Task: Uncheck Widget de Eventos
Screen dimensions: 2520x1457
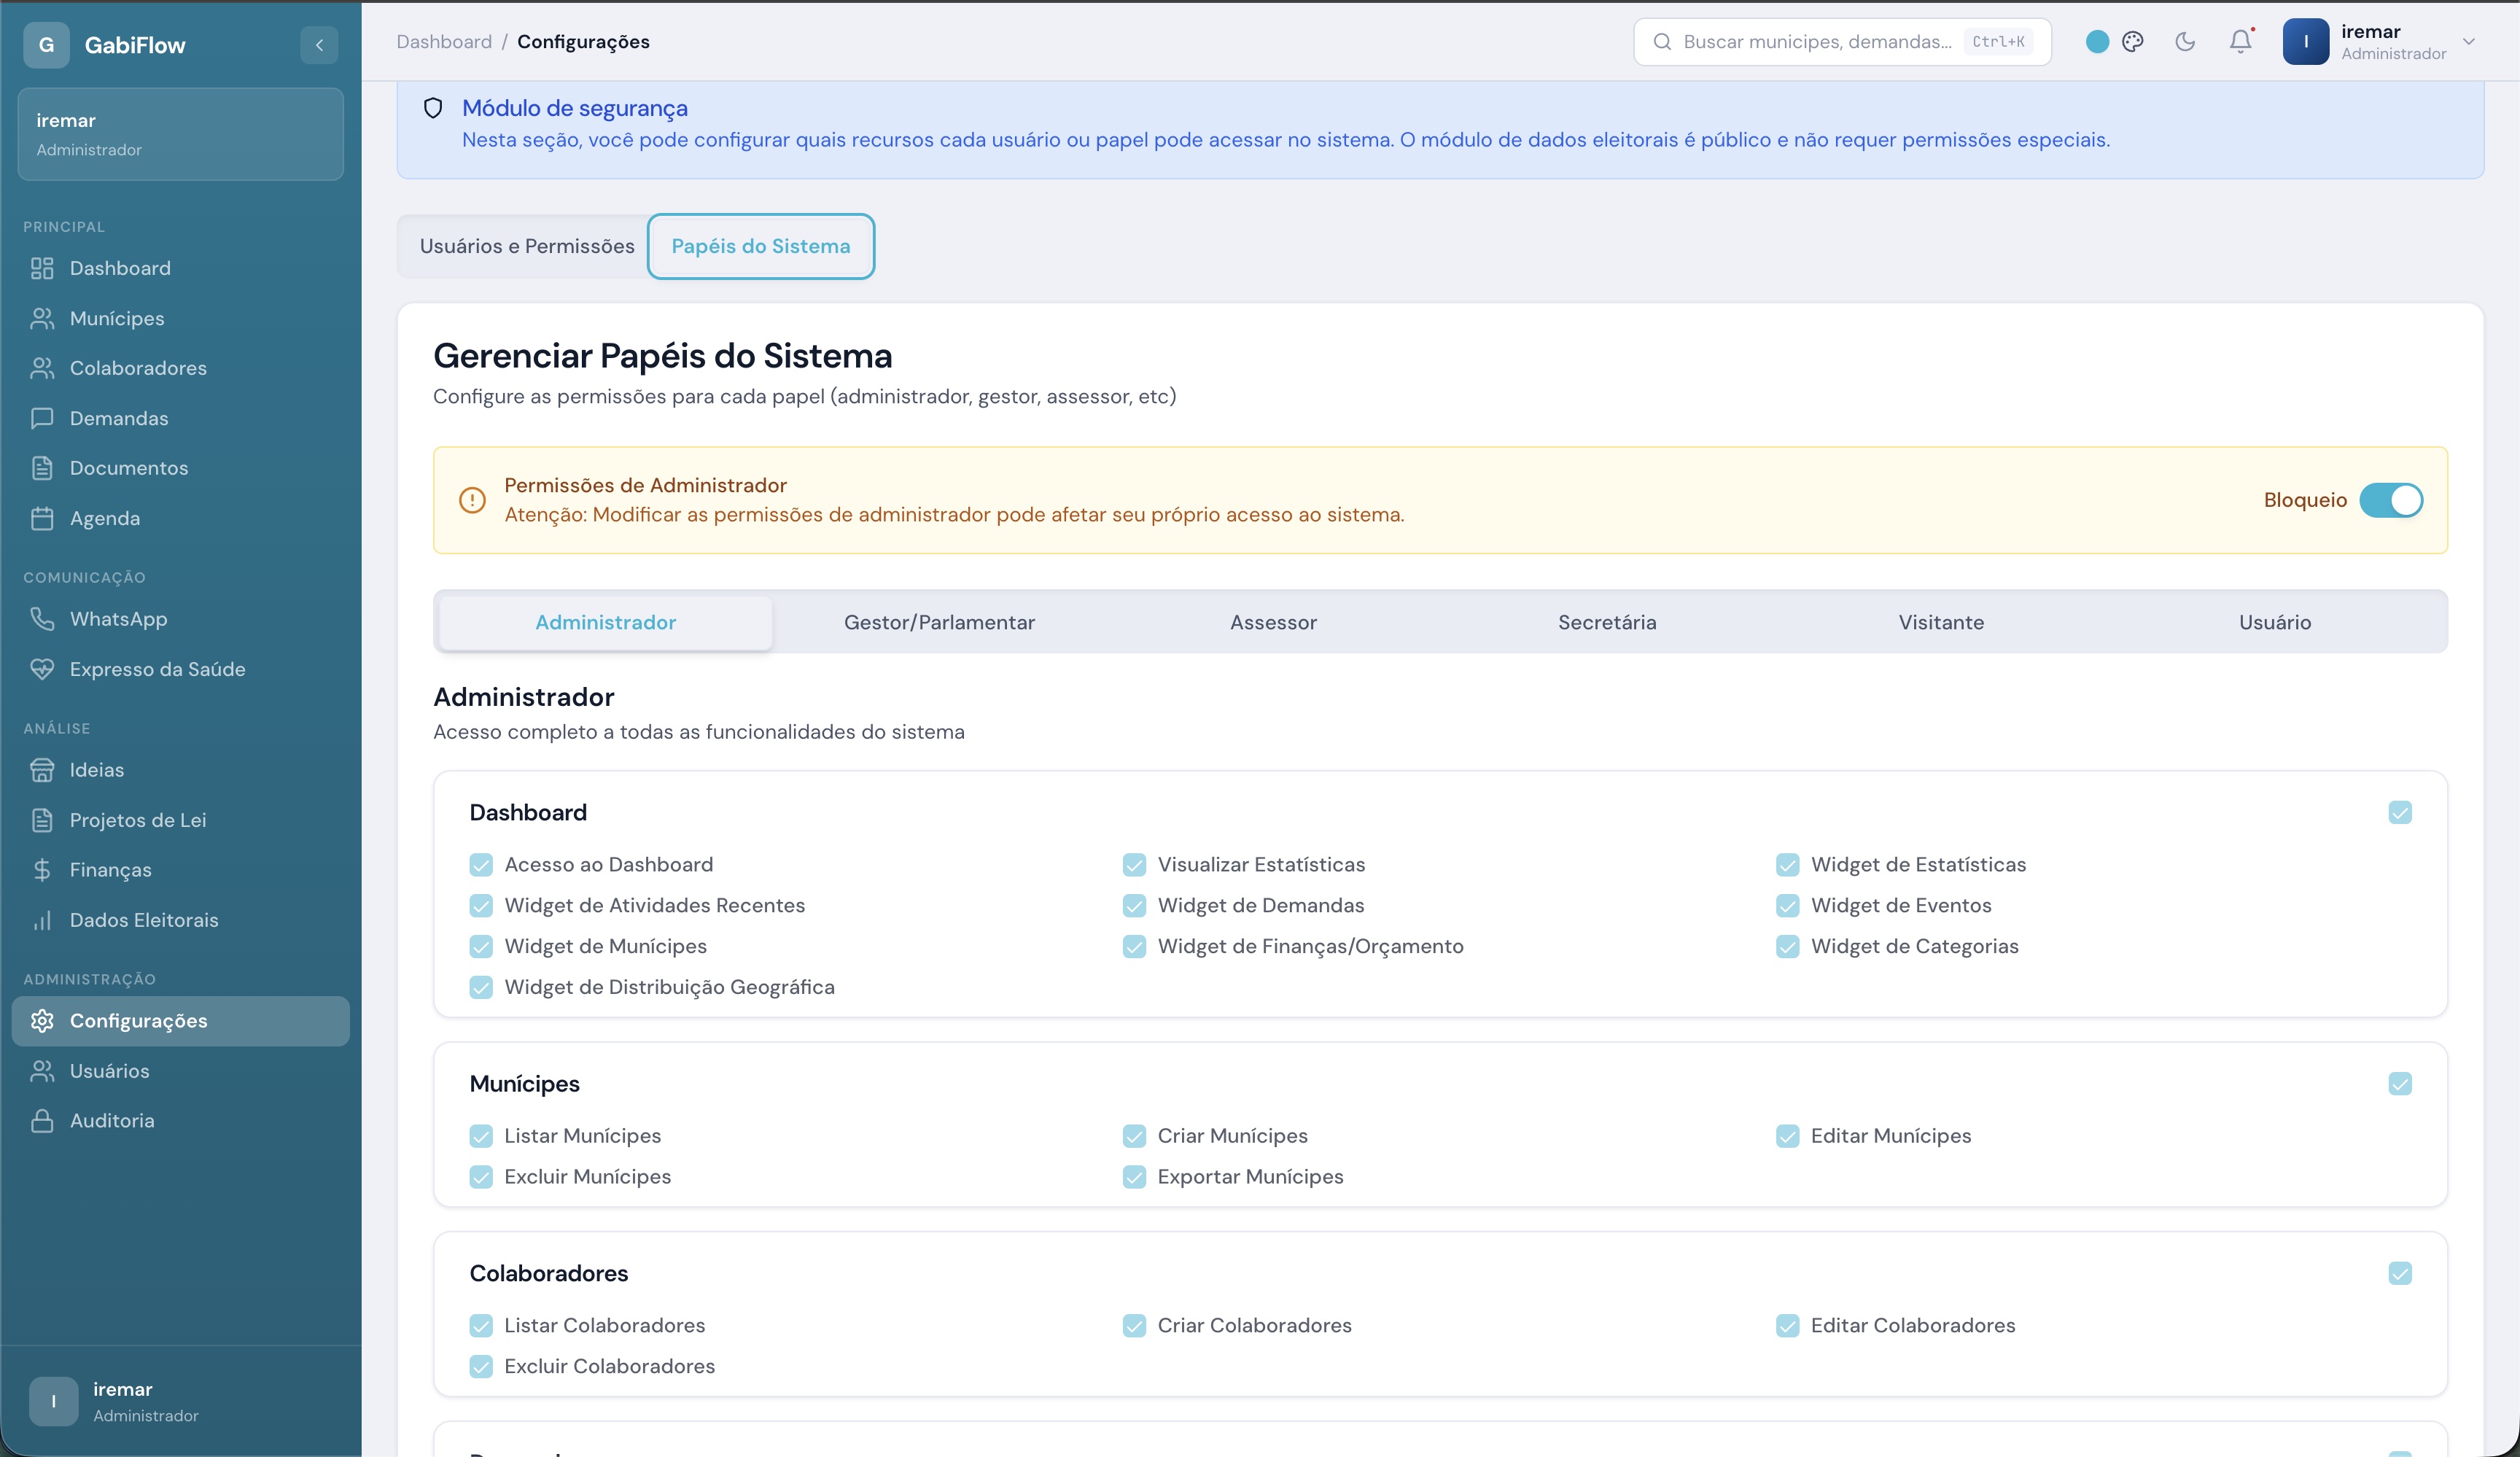Action: pyautogui.click(x=1788, y=905)
